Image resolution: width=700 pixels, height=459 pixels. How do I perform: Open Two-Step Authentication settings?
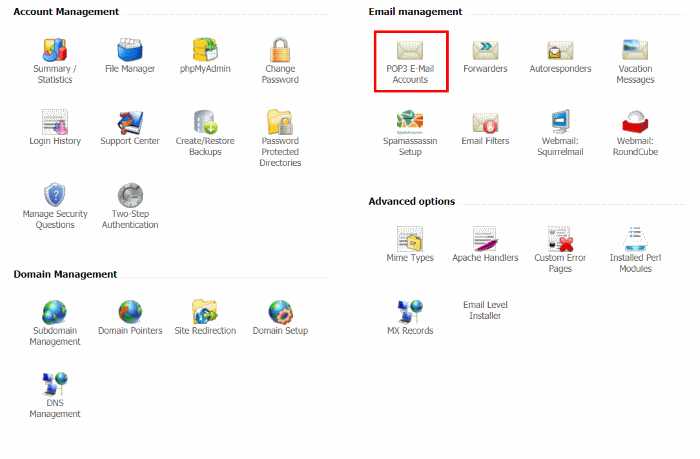[x=130, y=195]
